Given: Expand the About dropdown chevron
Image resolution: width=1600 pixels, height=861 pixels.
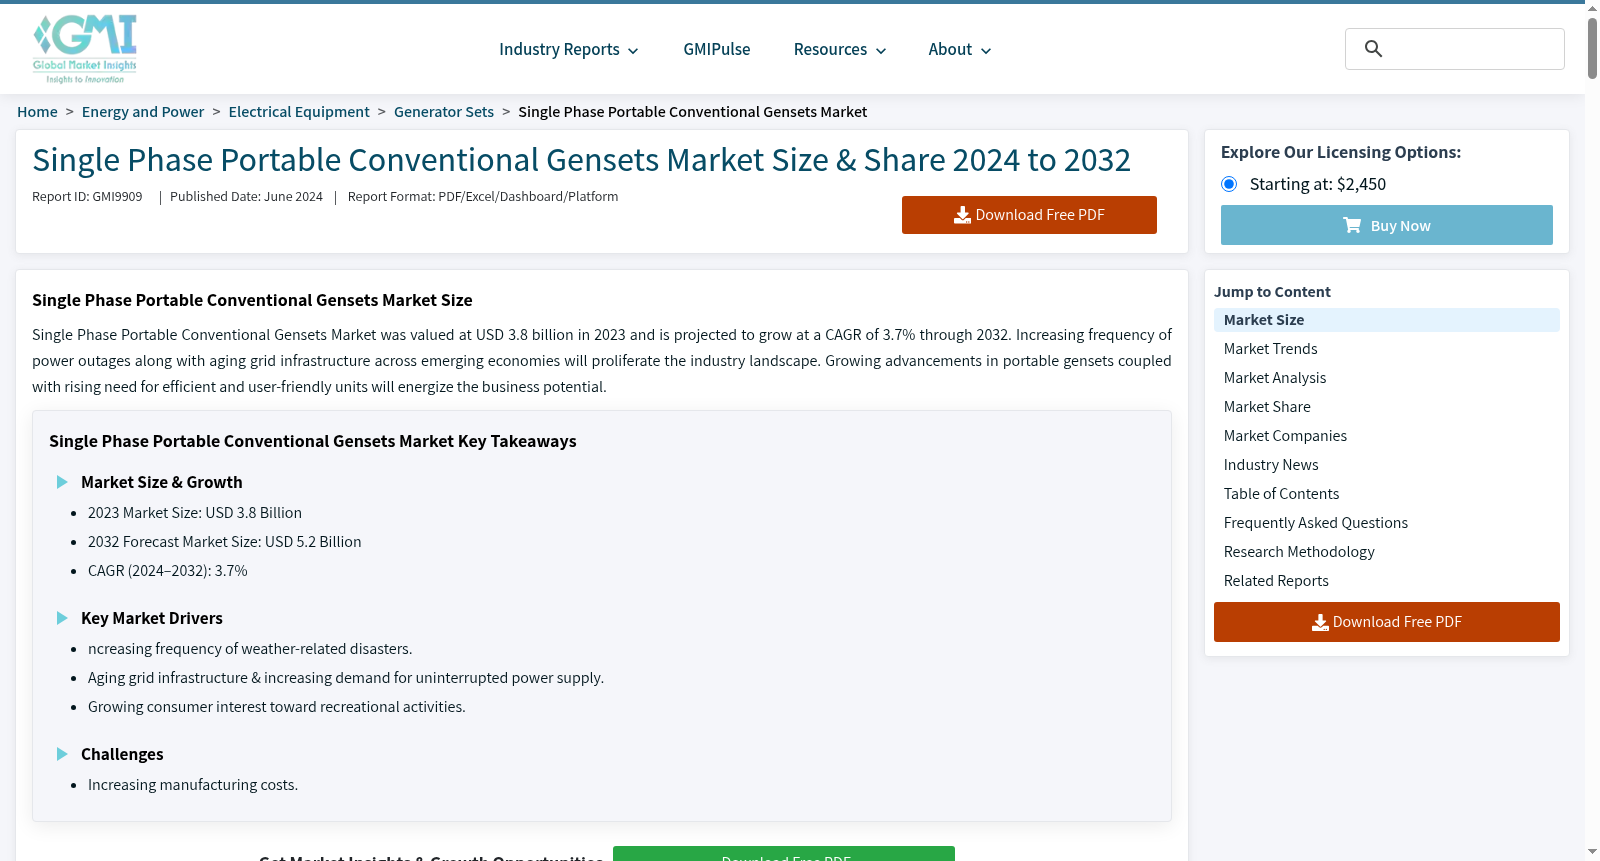Looking at the screenshot, I should tap(986, 51).
